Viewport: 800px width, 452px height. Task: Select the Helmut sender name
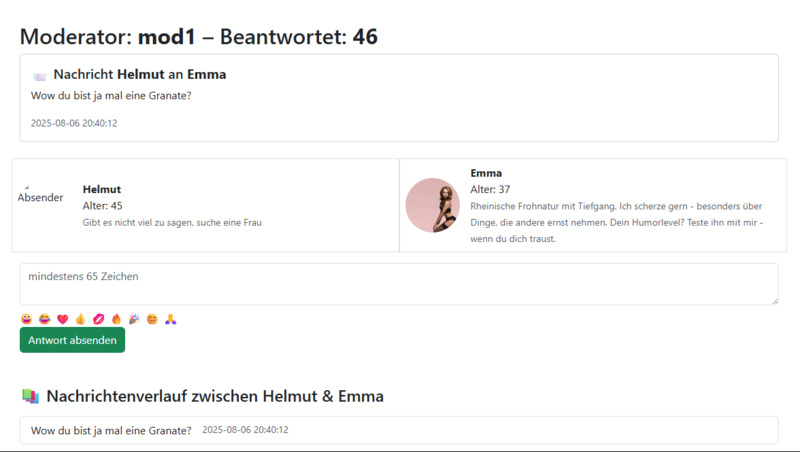(x=102, y=189)
